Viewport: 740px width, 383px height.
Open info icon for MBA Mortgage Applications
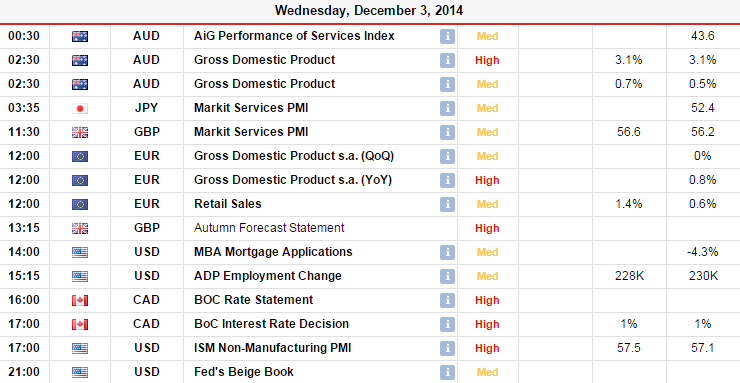pyautogui.click(x=447, y=252)
